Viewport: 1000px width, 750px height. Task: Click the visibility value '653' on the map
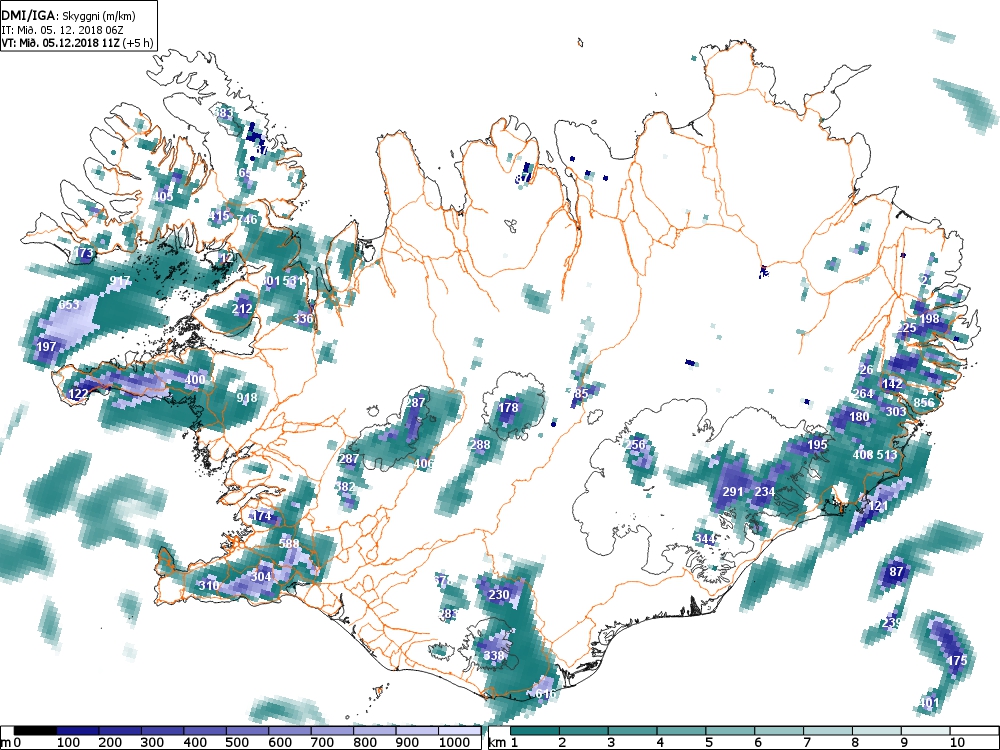pyautogui.click(x=69, y=305)
